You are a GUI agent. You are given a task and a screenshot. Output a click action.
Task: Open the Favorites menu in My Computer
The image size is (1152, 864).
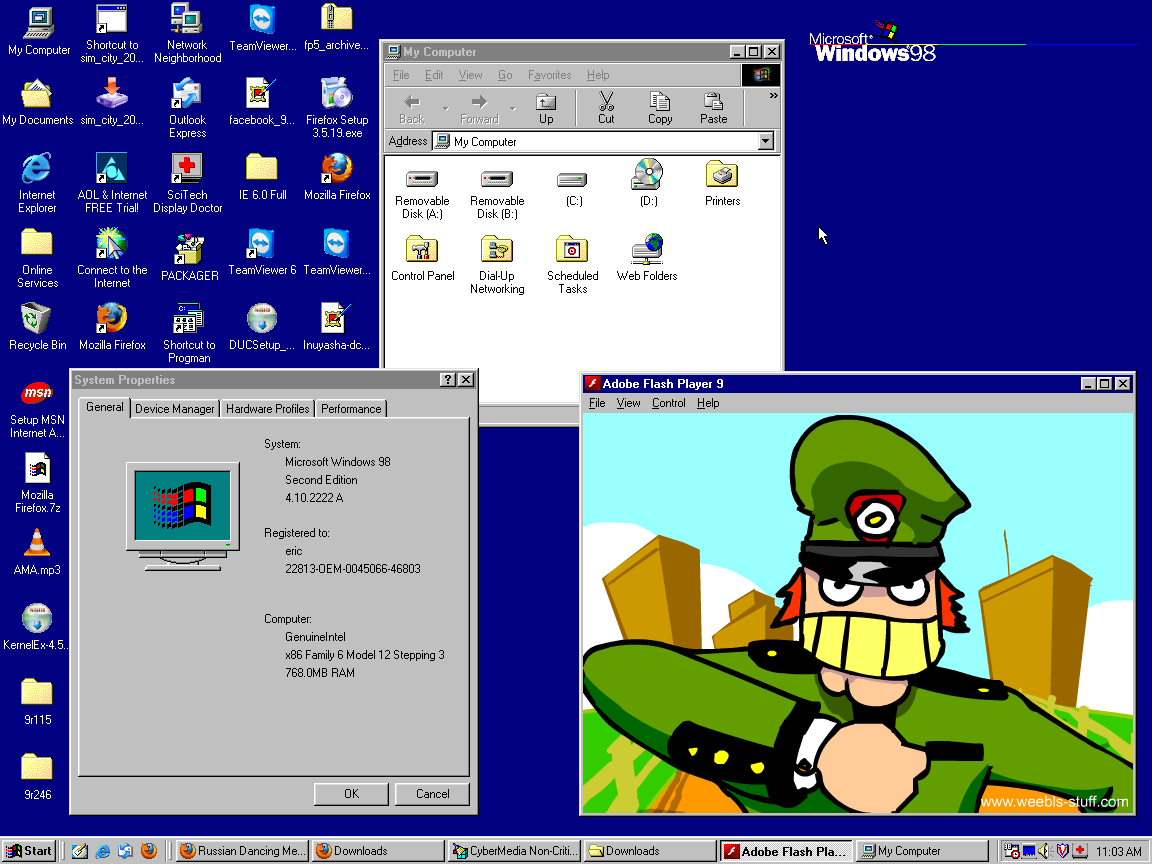[x=550, y=75]
